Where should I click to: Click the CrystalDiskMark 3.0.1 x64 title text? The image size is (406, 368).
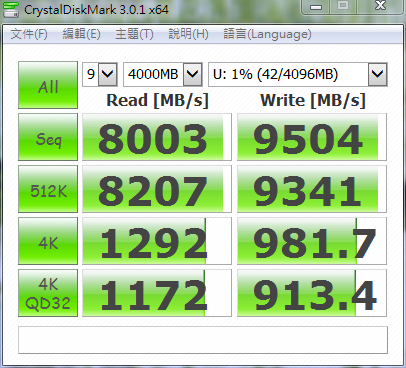pyautogui.click(x=96, y=10)
